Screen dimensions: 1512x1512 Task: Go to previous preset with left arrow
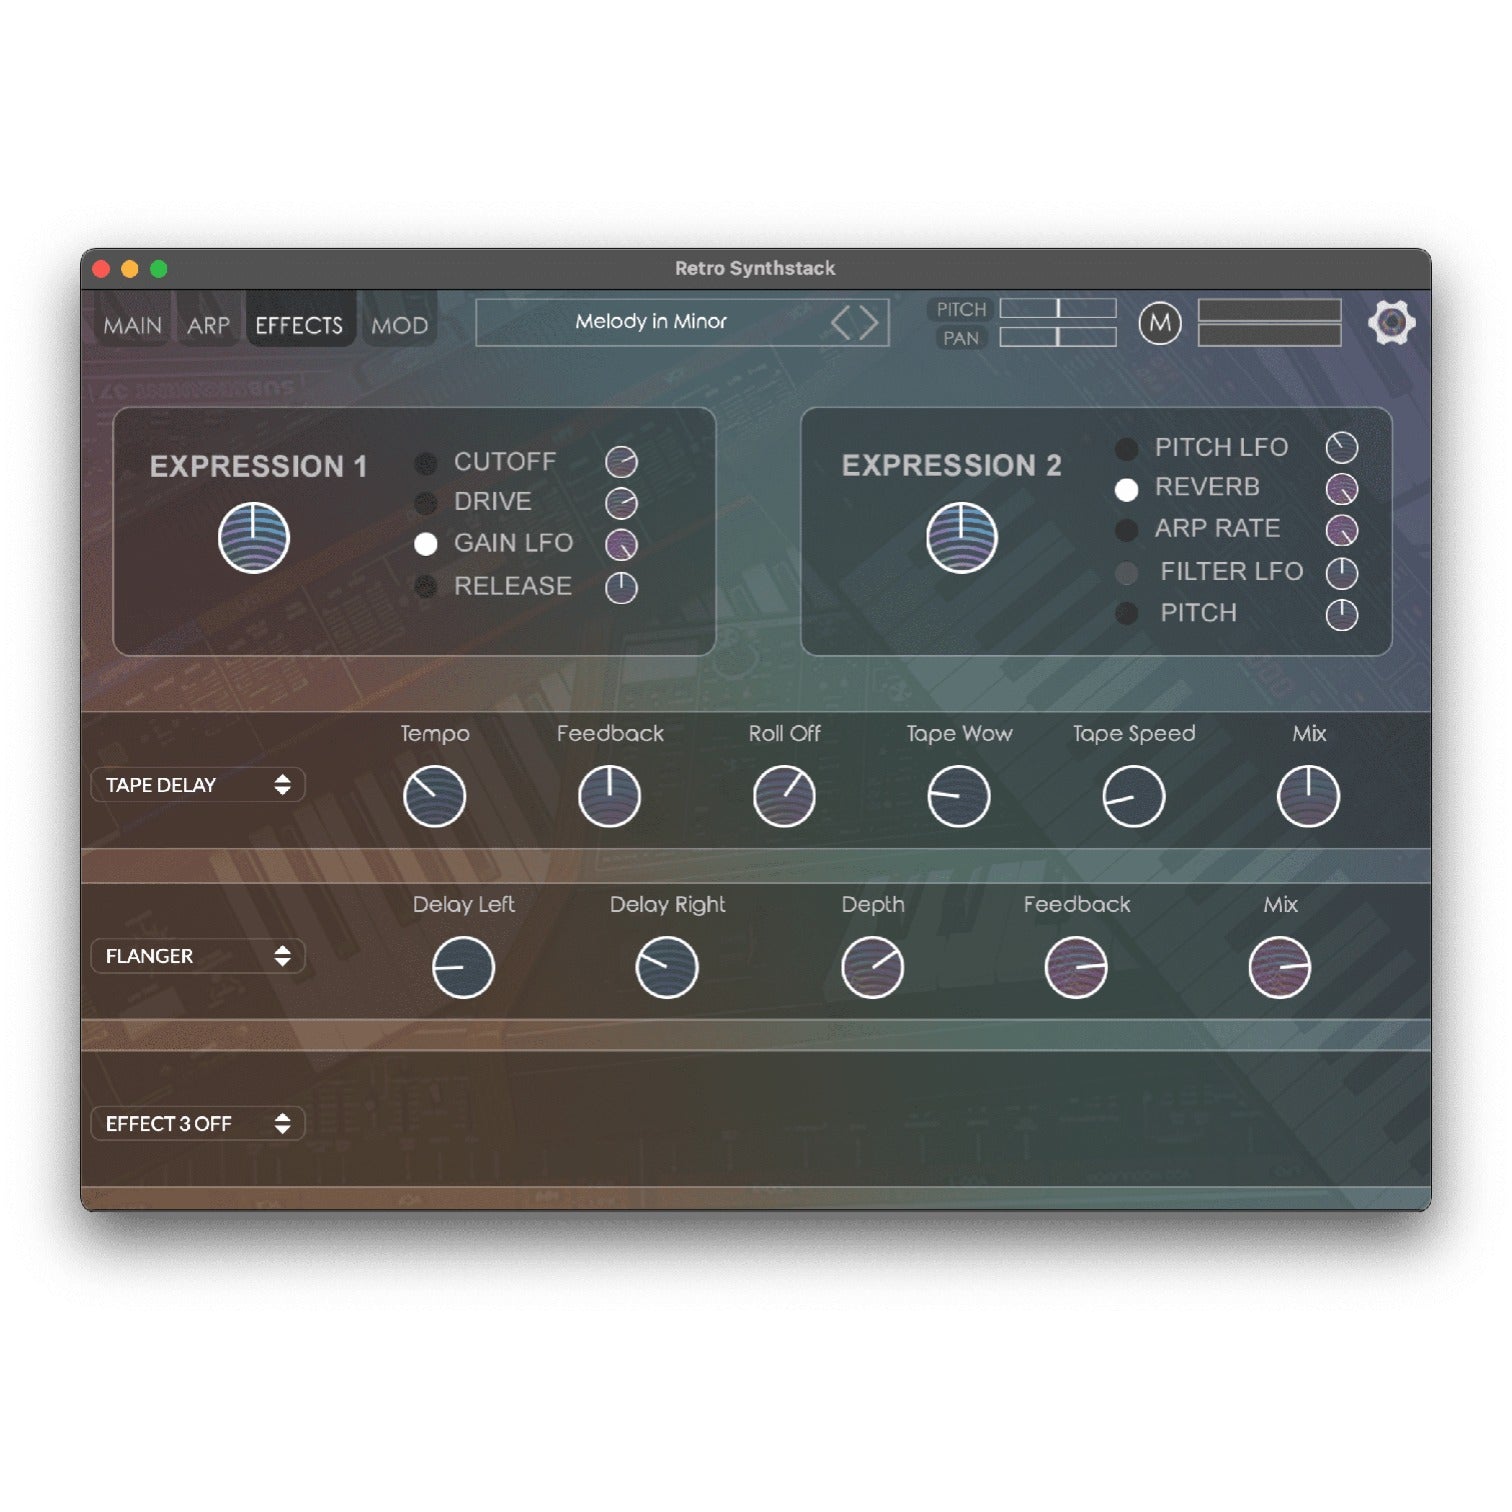click(x=841, y=322)
